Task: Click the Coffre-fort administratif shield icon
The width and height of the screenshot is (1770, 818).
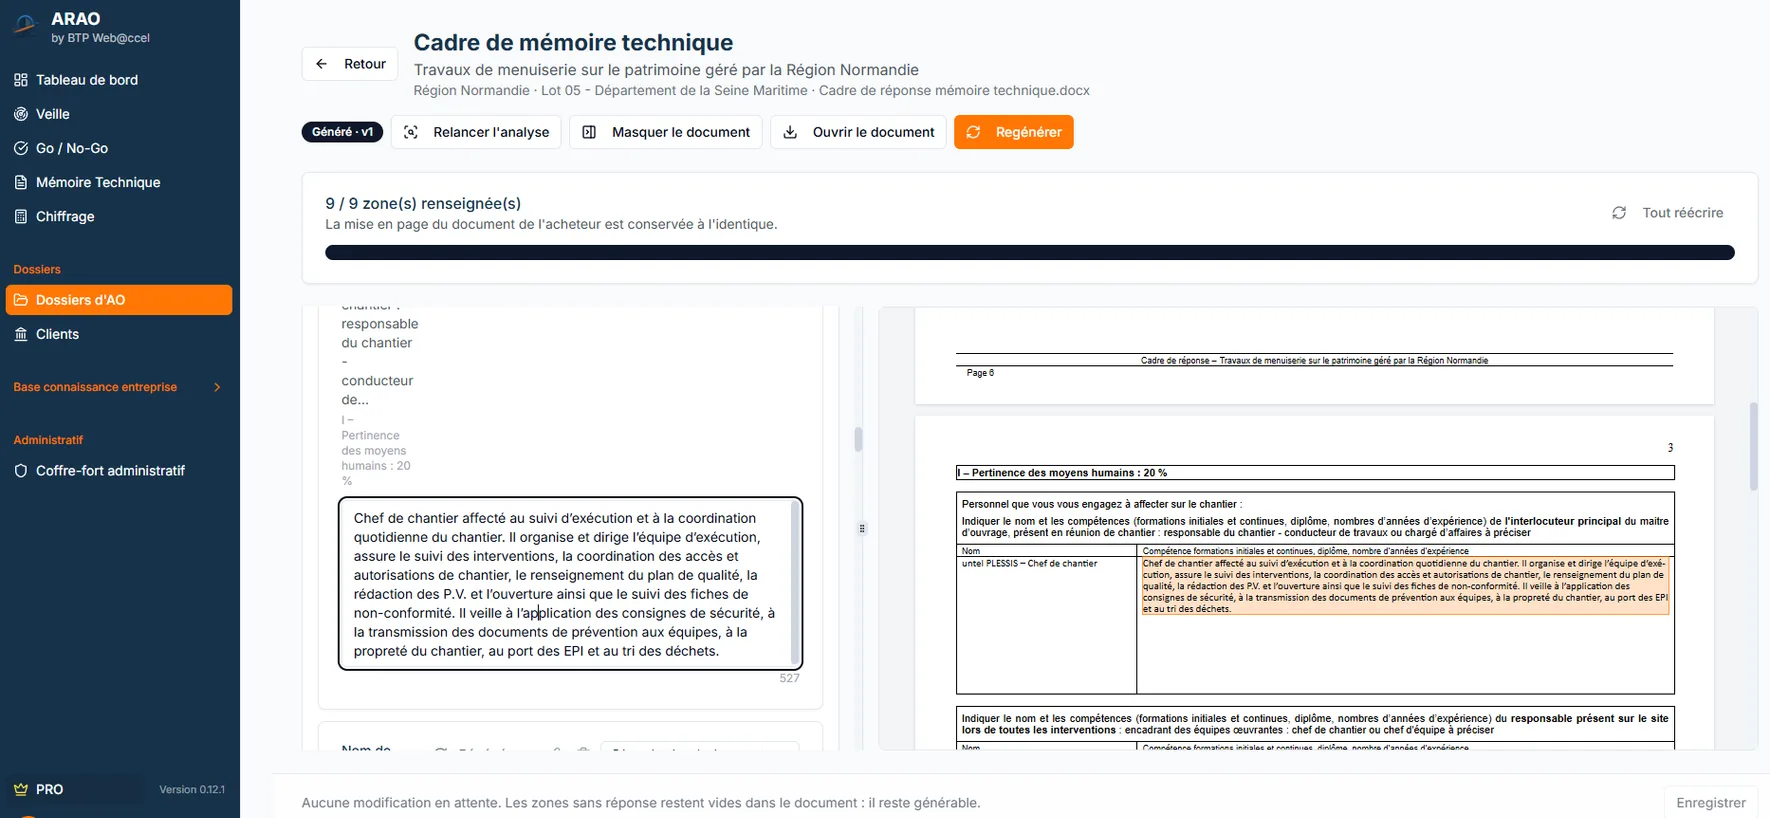Action: tap(21, 471)
